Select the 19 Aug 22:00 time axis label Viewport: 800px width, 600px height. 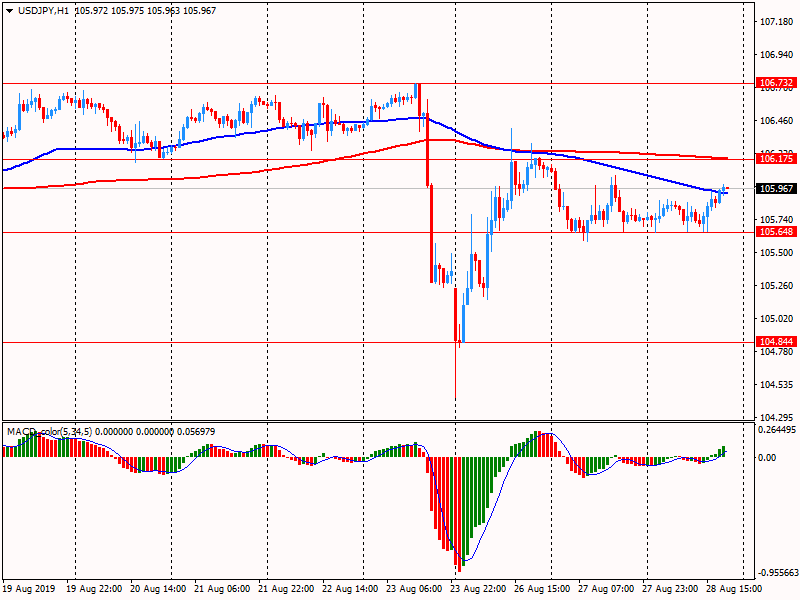pos(94,589)
